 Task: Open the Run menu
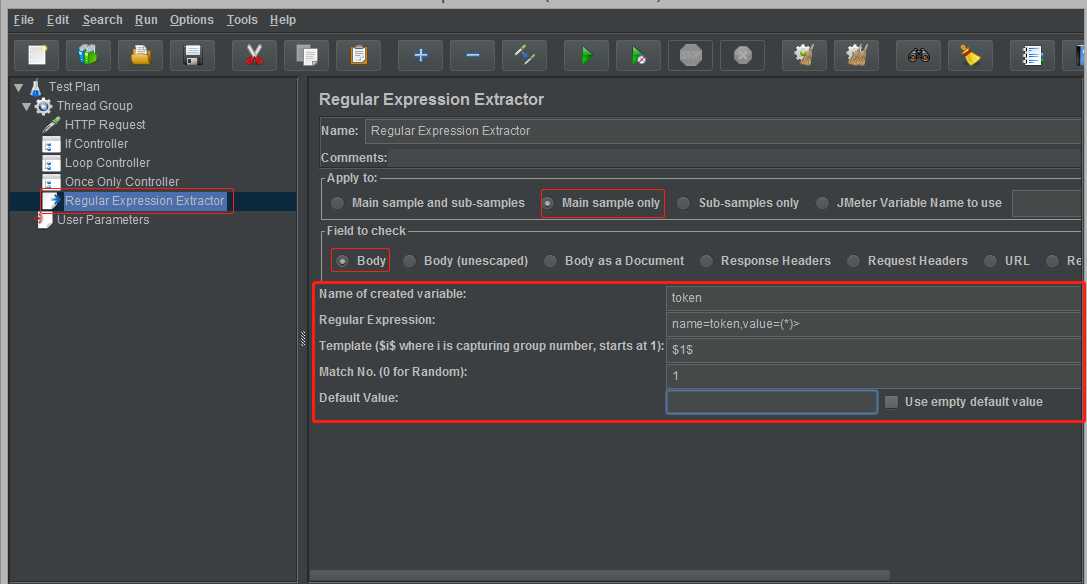pyautogui.click(x=146, y=19)
